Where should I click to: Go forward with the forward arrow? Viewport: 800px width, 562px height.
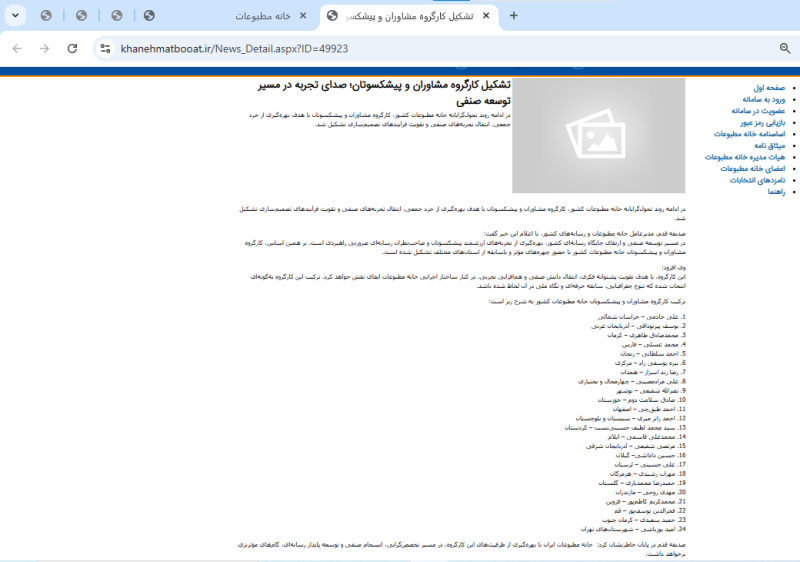[x=45, y=48]
